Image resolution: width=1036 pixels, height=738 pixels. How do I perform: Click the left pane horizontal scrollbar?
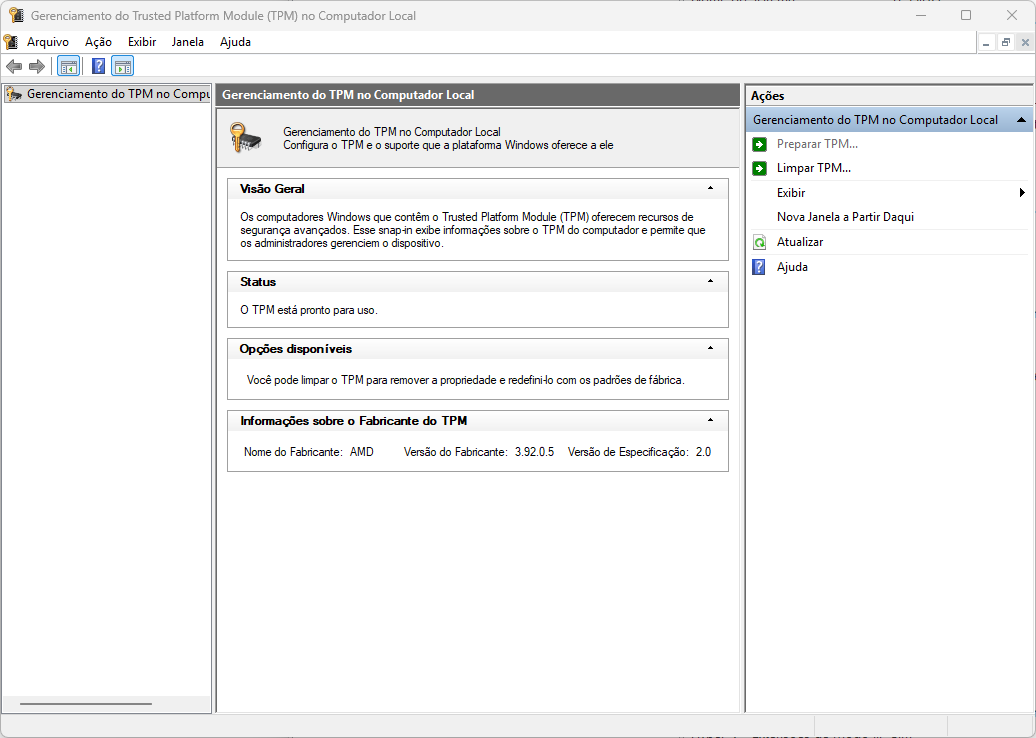(x=85, y=704)
